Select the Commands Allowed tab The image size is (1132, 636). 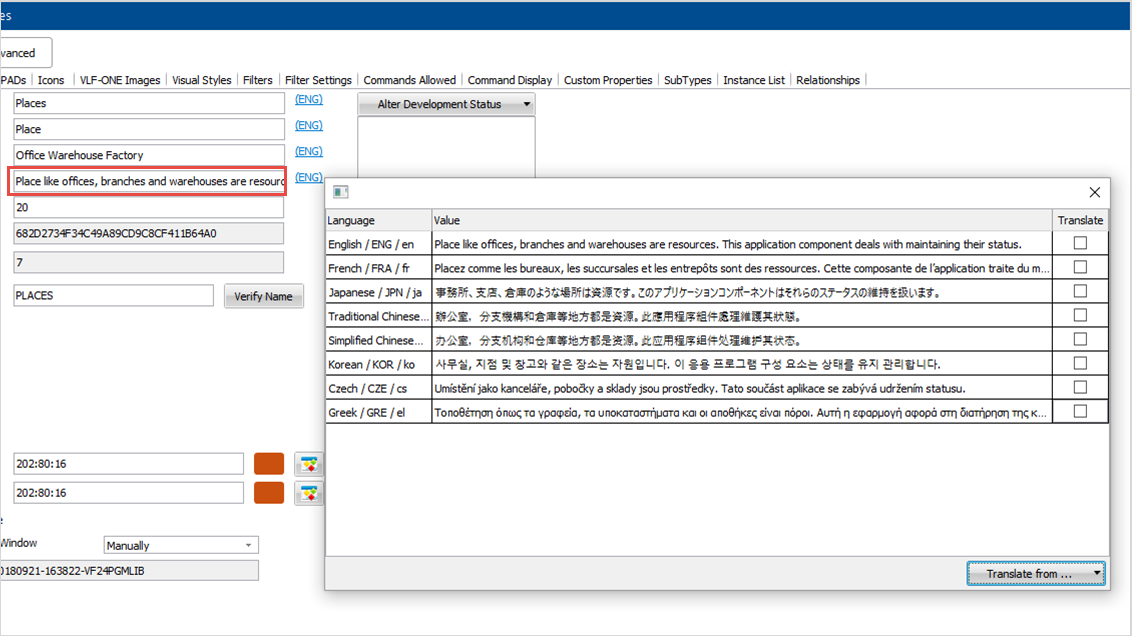409,80
